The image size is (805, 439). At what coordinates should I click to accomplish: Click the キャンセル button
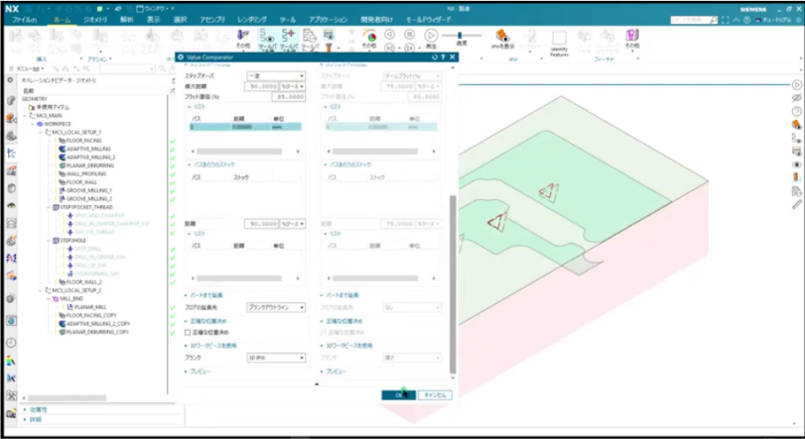coord(434,395)
